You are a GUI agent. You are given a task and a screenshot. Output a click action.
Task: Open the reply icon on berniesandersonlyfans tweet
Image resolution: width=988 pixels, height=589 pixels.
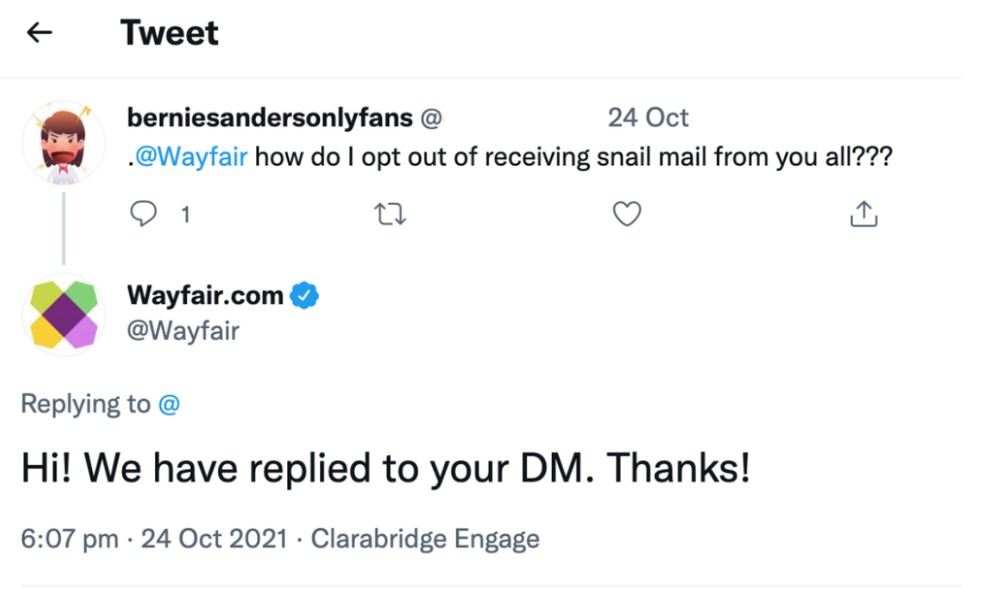(144, 213)
